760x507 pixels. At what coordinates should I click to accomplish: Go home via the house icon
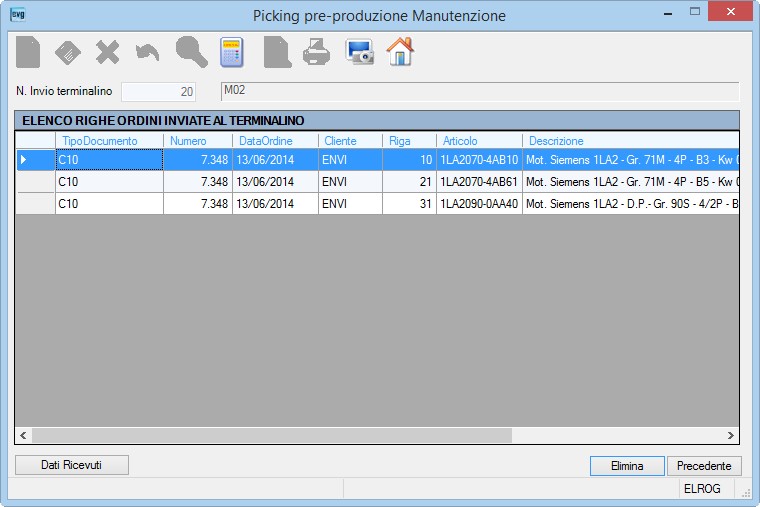[x=400, y=51]
